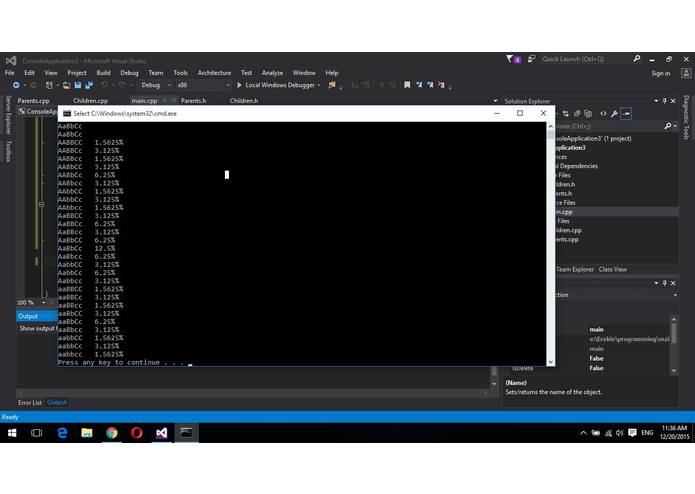
Task: Click Properties wrench icon in Solution Explorer
Action: [614, 114]
